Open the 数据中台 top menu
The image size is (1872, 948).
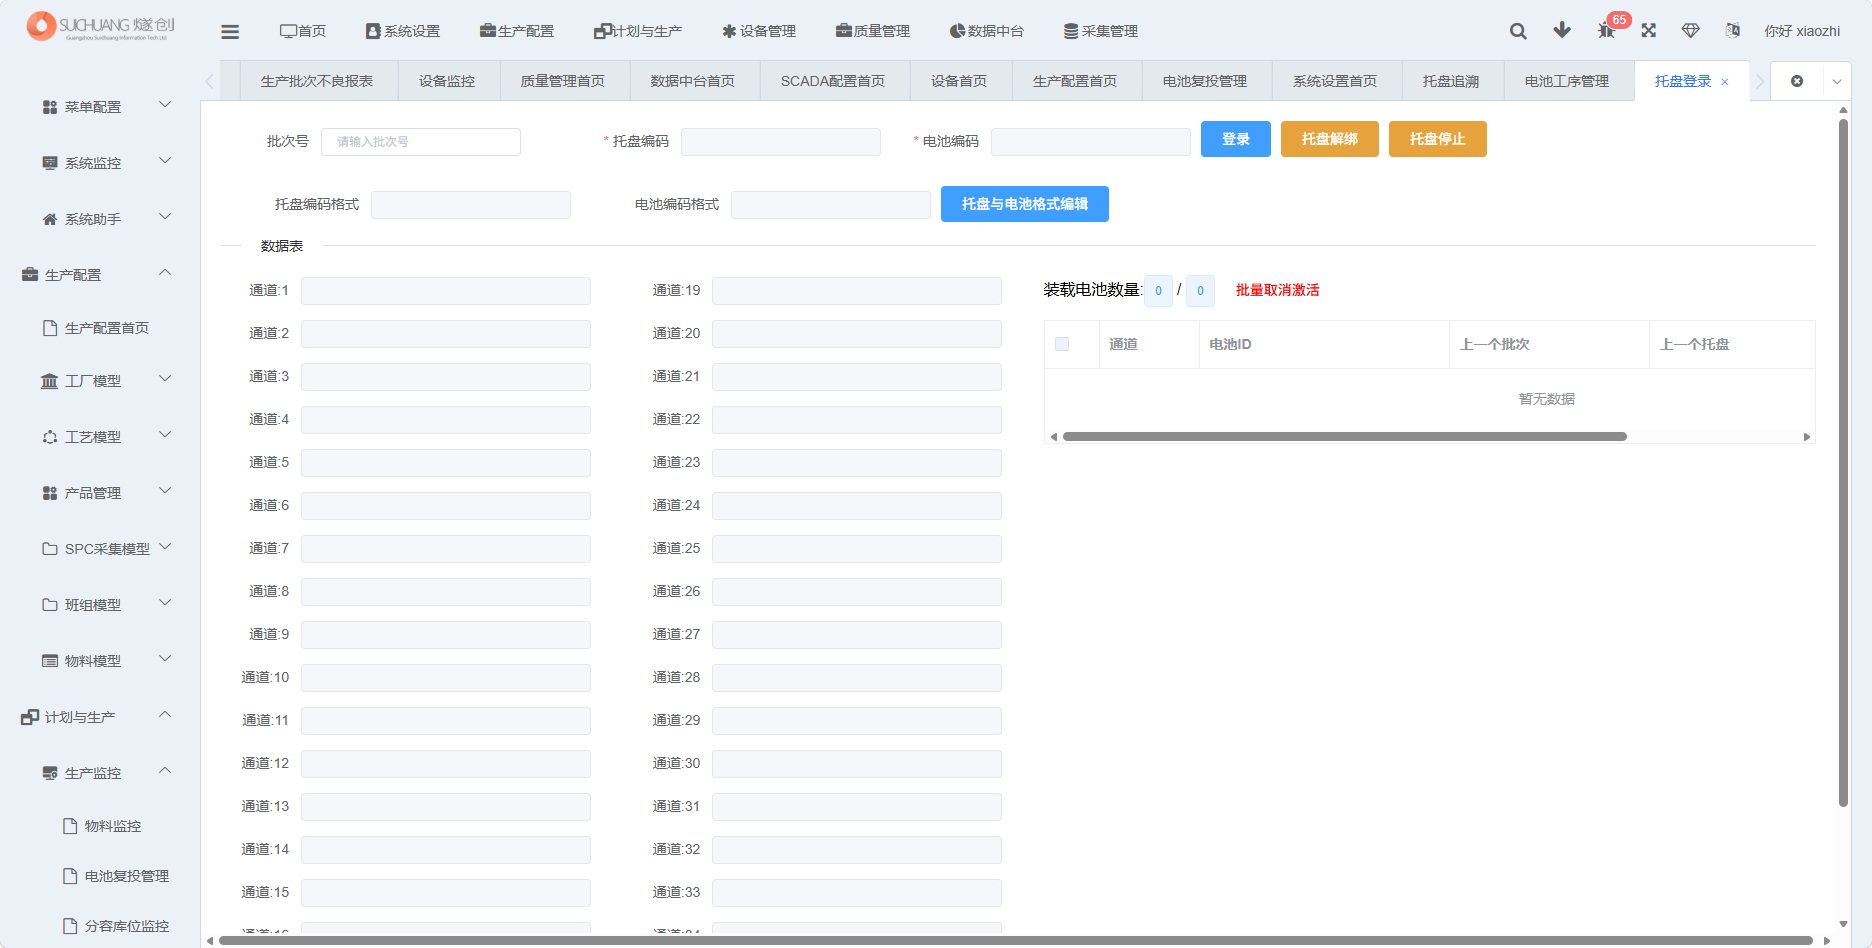coord(987,31)
